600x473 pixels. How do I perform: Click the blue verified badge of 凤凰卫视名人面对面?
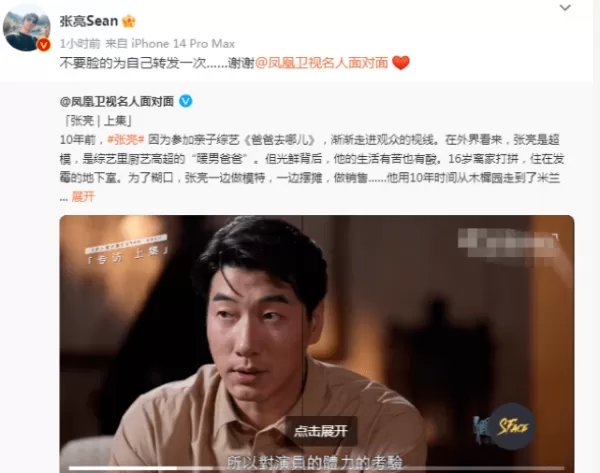pyautogui.click(x=186, y=101)
